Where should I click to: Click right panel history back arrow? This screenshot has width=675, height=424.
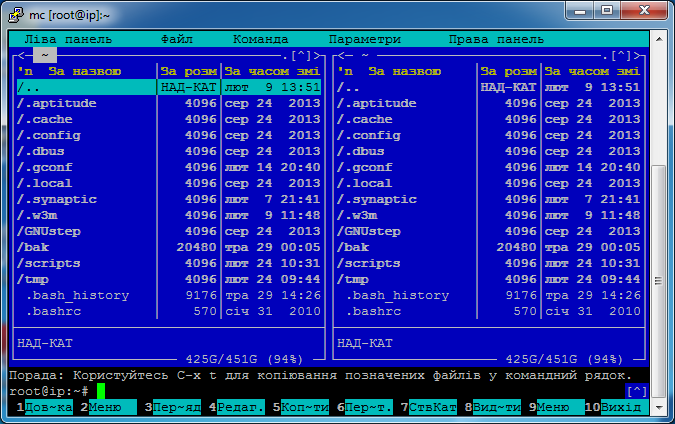(x=342, y=56)
